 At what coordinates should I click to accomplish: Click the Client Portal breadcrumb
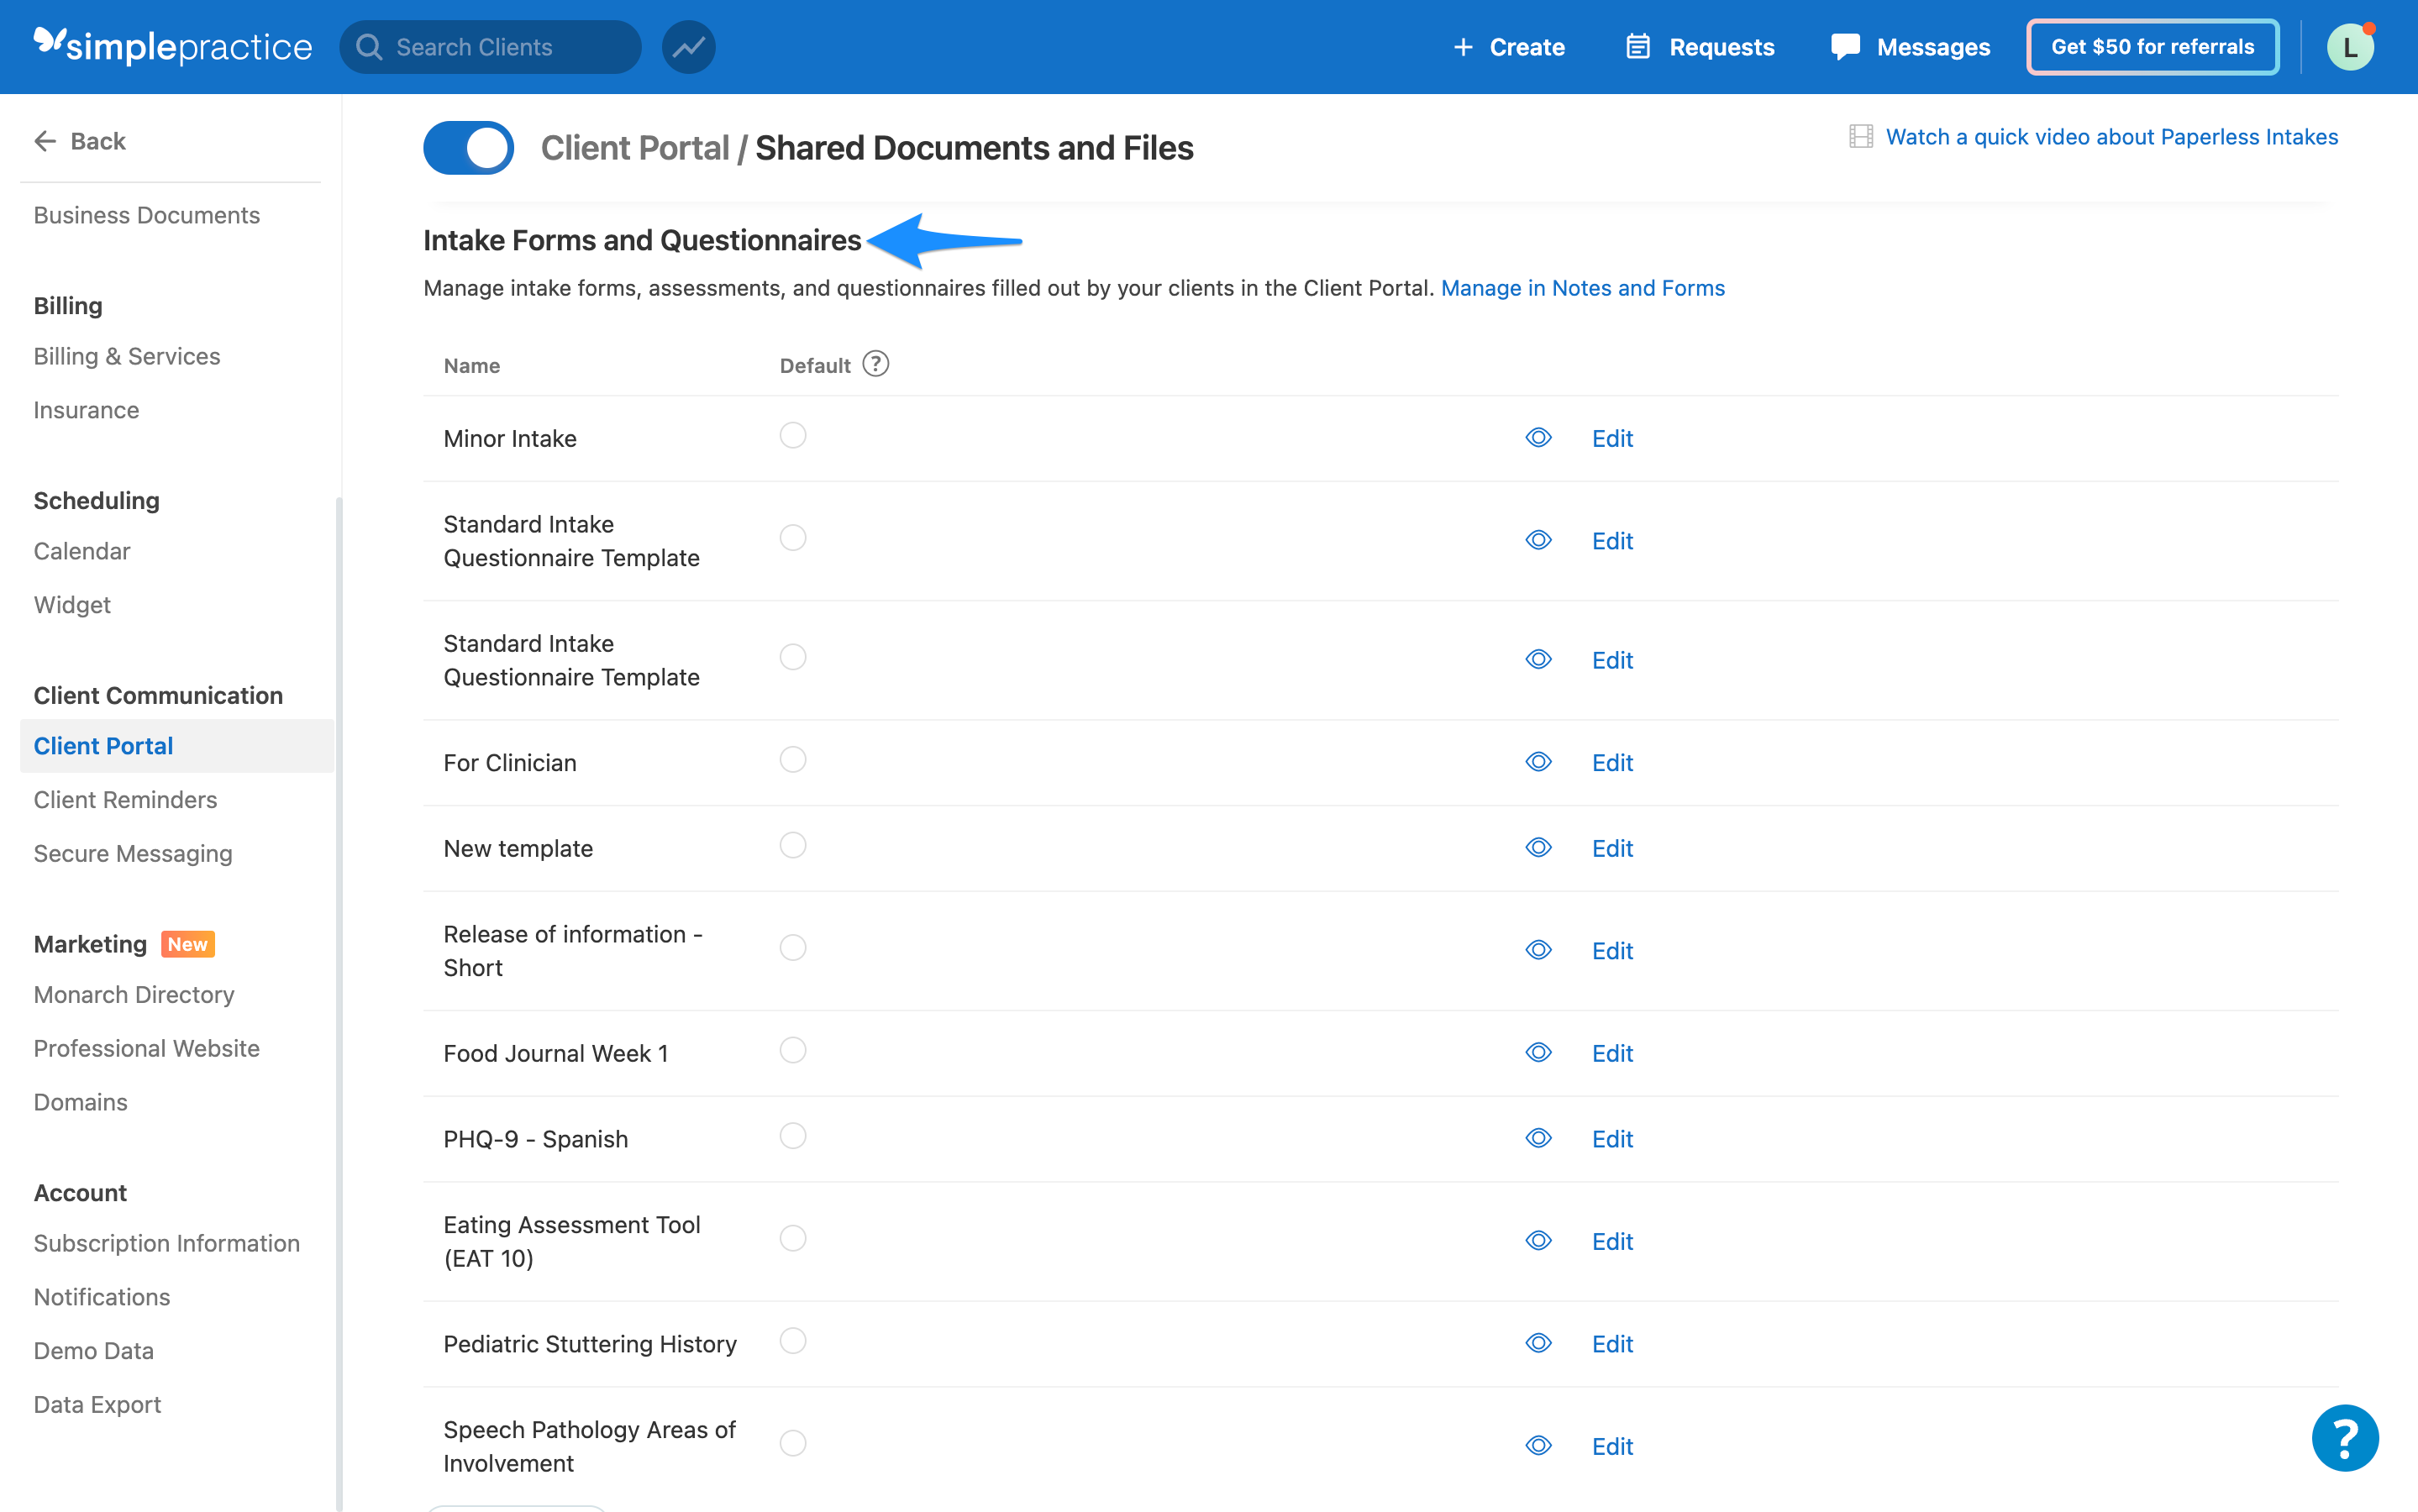click(634, 148)
